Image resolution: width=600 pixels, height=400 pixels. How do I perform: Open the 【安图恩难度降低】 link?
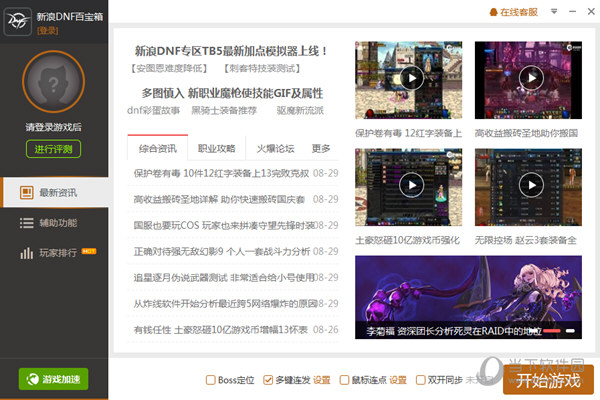[x=169, y=69]
